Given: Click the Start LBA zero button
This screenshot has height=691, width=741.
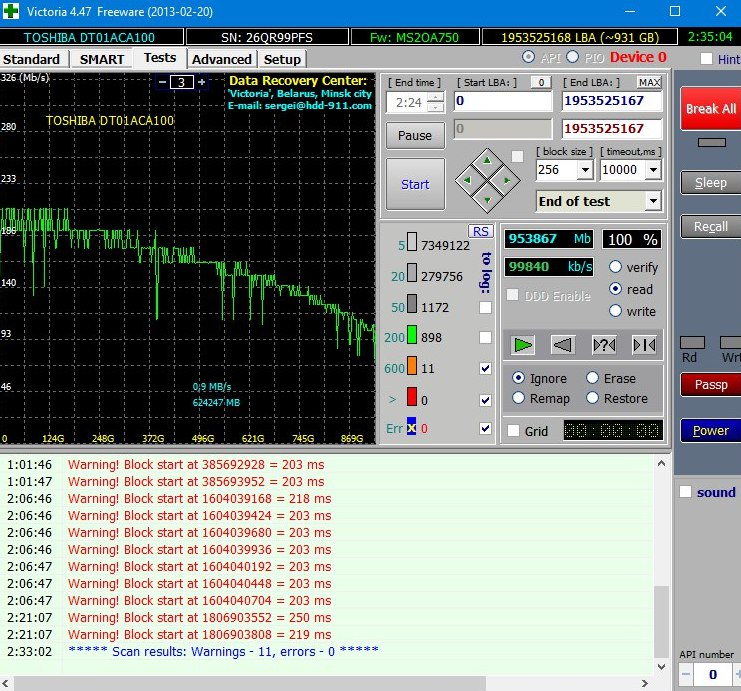Looking at the screenshot, I should click(x=541, y=83).
